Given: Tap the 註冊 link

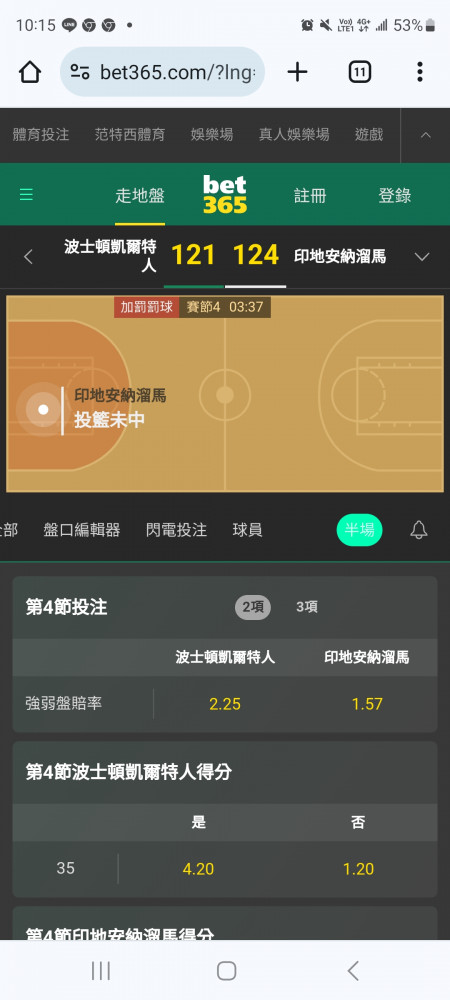Looking at the screenshot, I should point(310,195).
